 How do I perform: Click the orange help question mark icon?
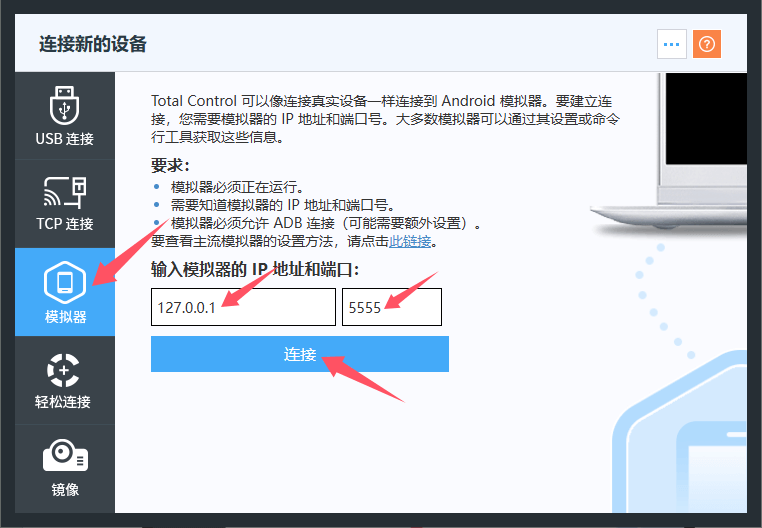pos(707,44)
